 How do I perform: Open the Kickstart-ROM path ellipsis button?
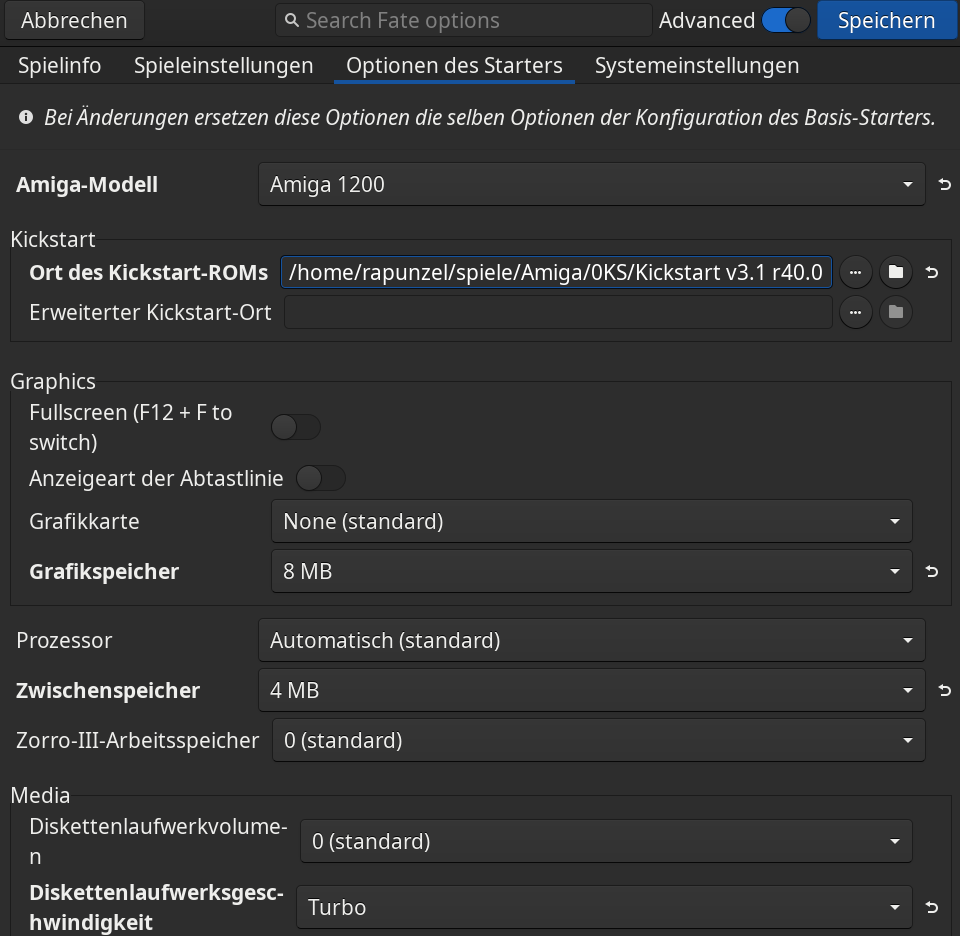pos(855,272)
